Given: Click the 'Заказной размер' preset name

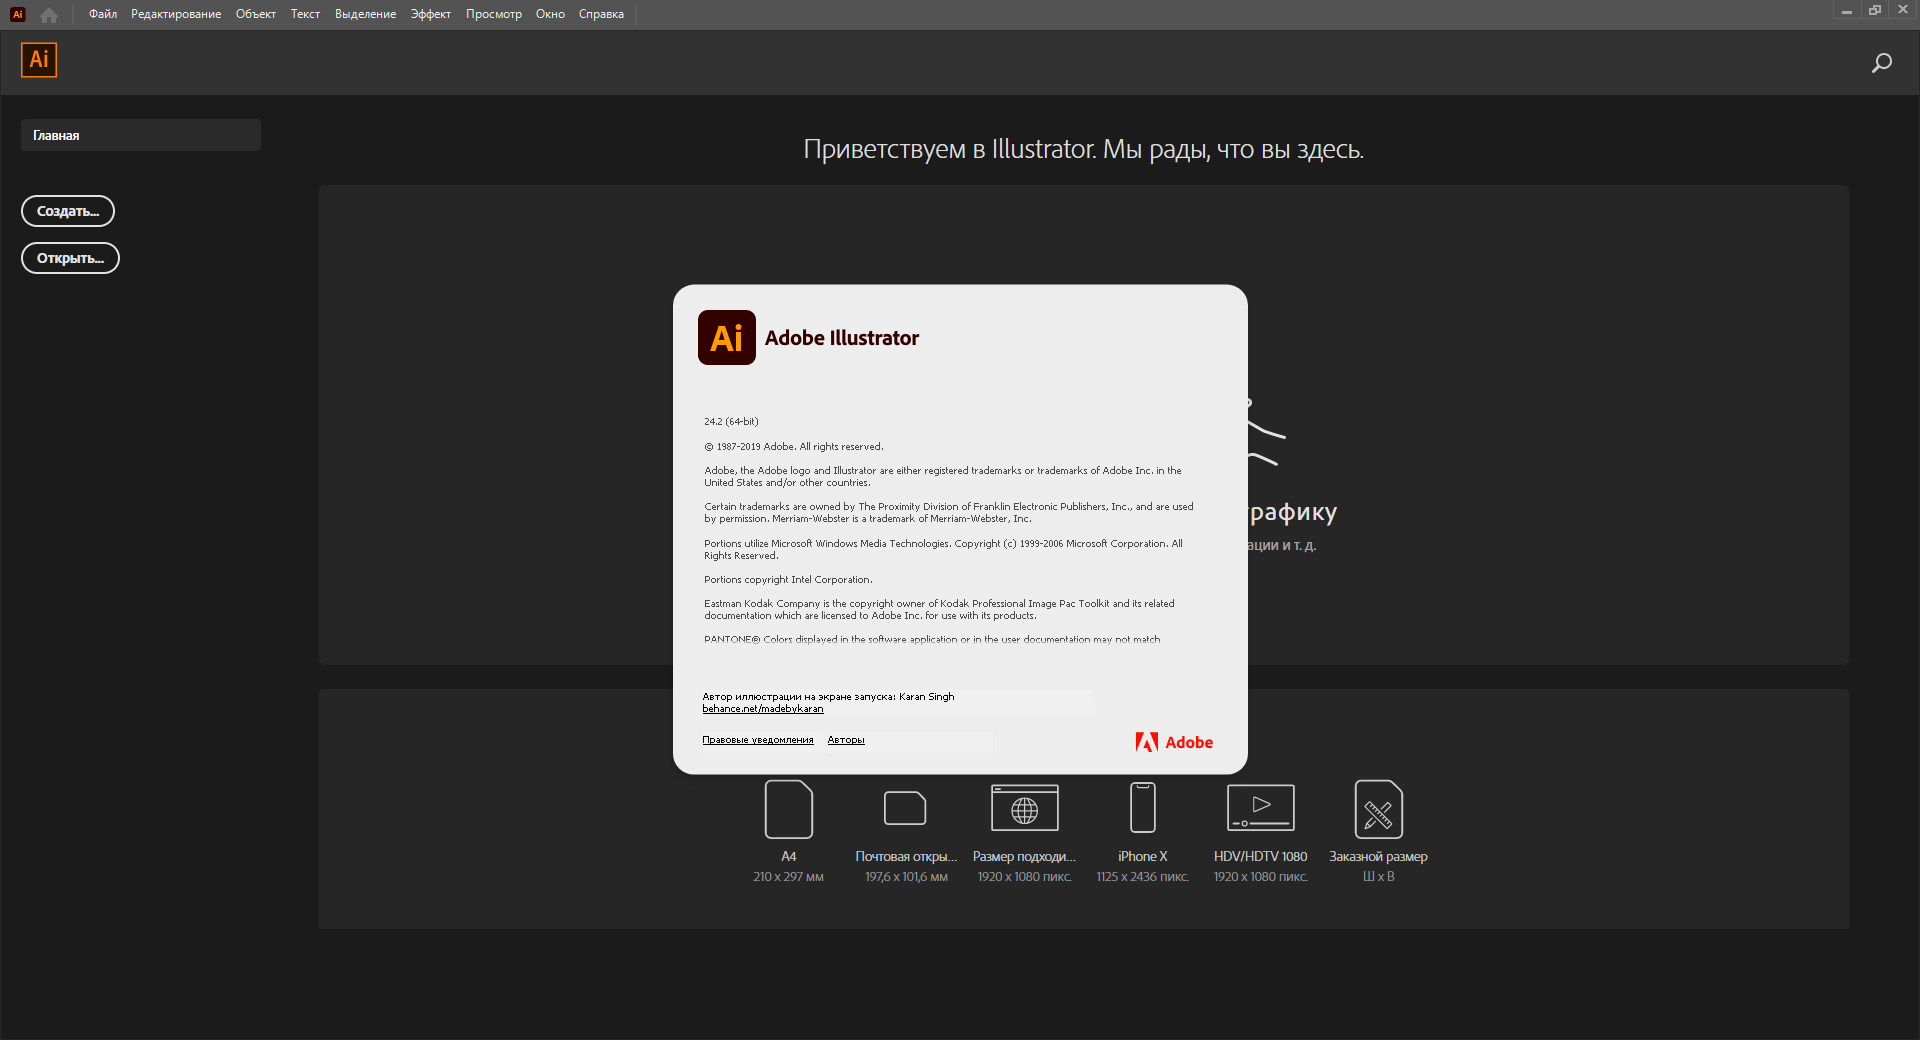Looking at the screenshot, I should tap(1379, 857).
